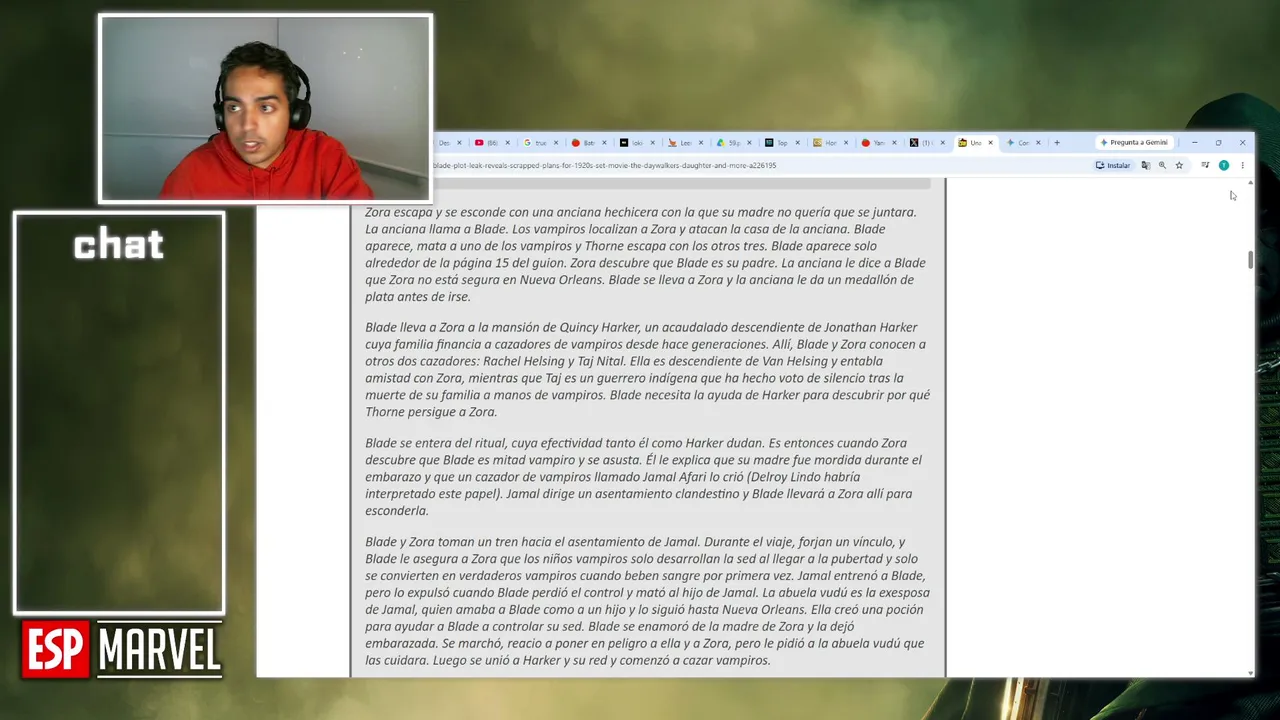
Task: Close the X (1) tab
Action: 943,142
